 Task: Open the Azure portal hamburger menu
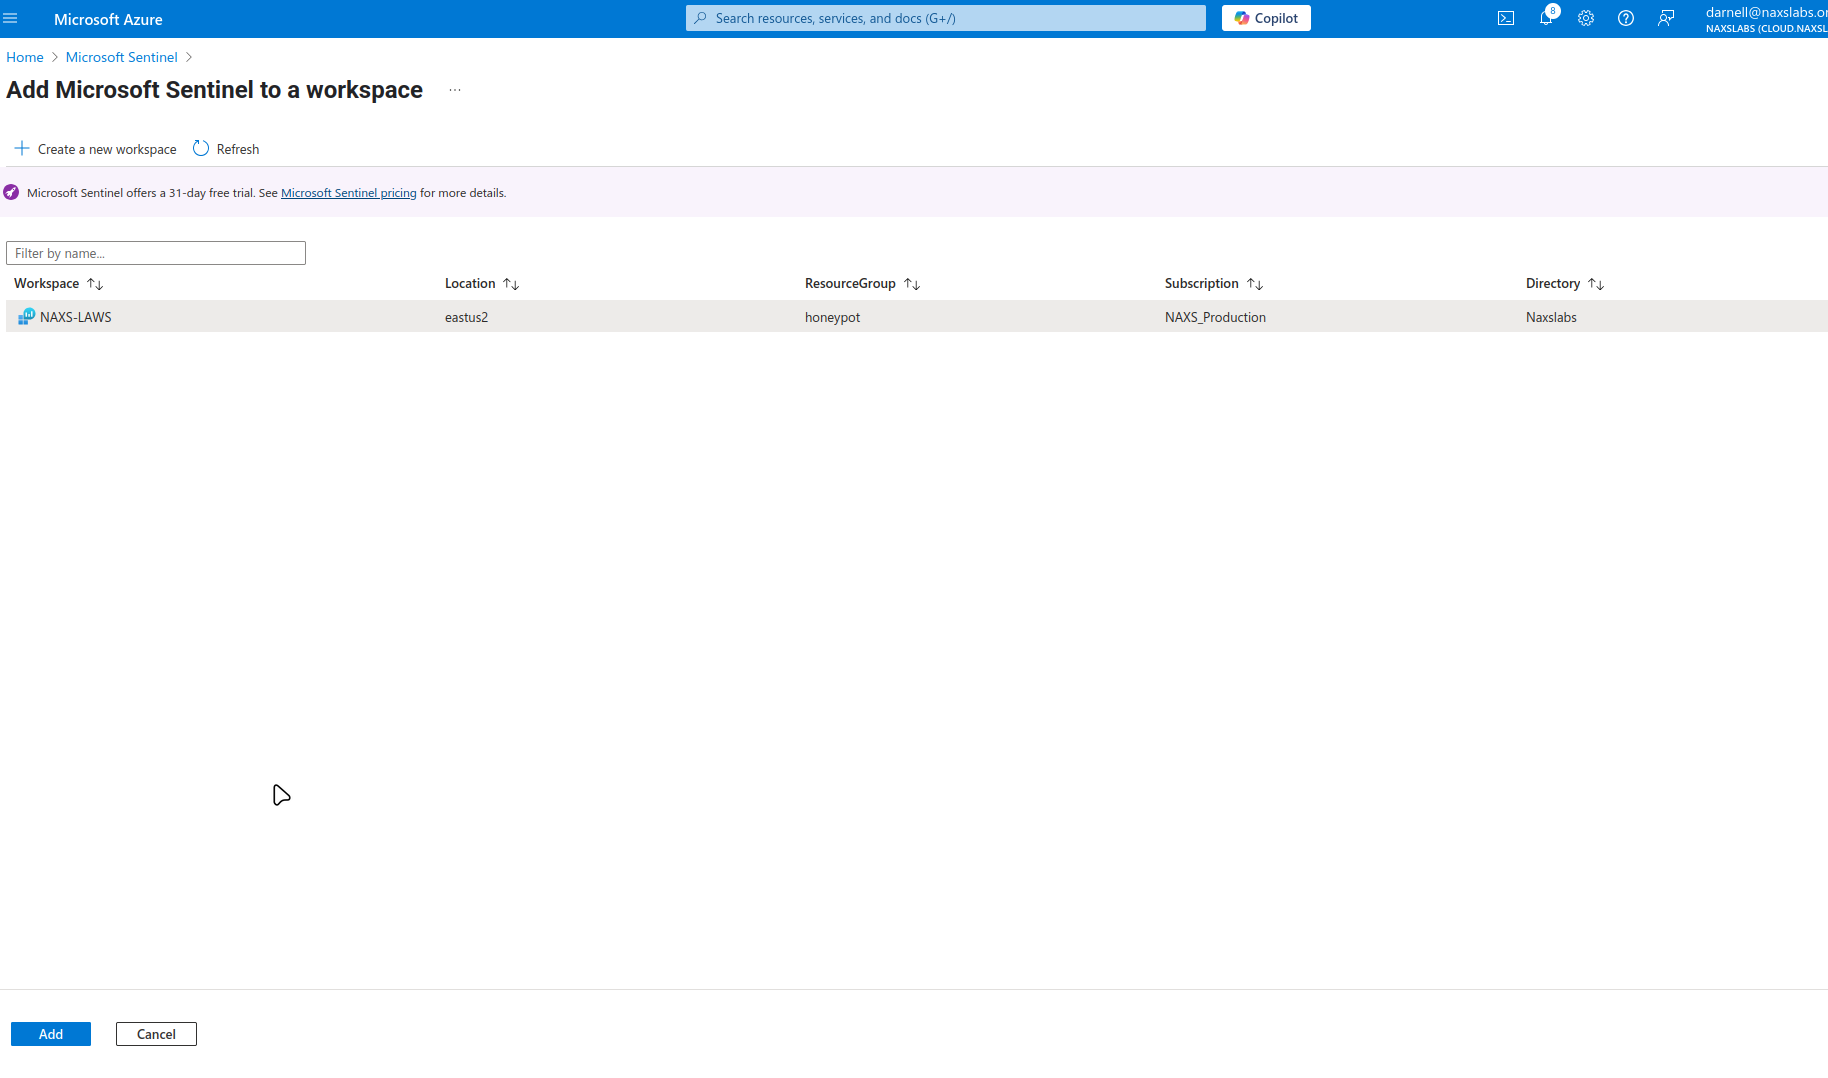(x=11, y=18)
